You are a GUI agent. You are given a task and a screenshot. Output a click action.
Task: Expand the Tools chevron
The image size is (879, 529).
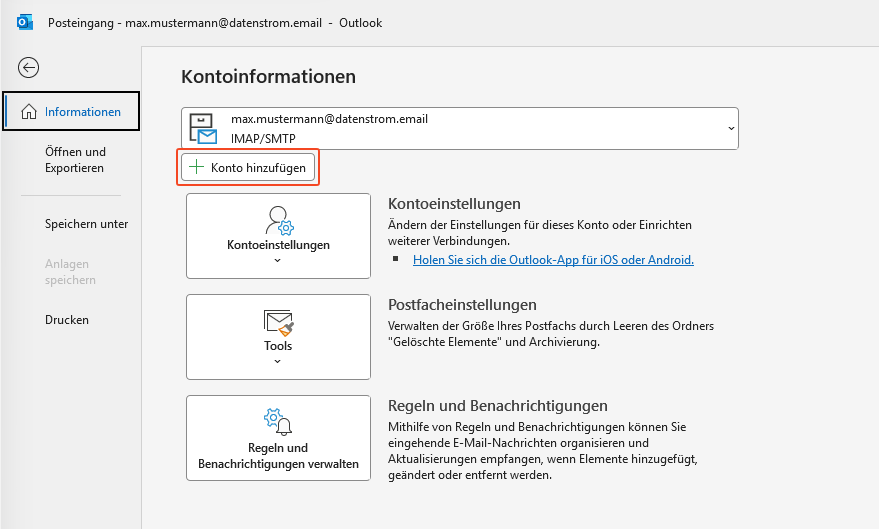277,361
